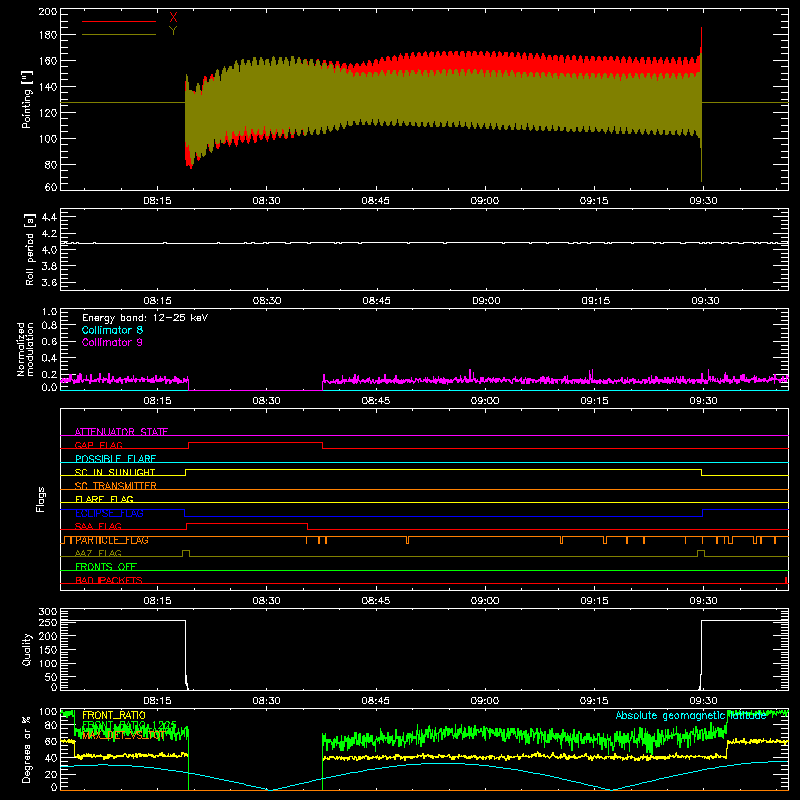The image size is (800, 800).
Task: Click the orange MAX_DET_VS_TOT legend label
Action: [x=123, y=735]
